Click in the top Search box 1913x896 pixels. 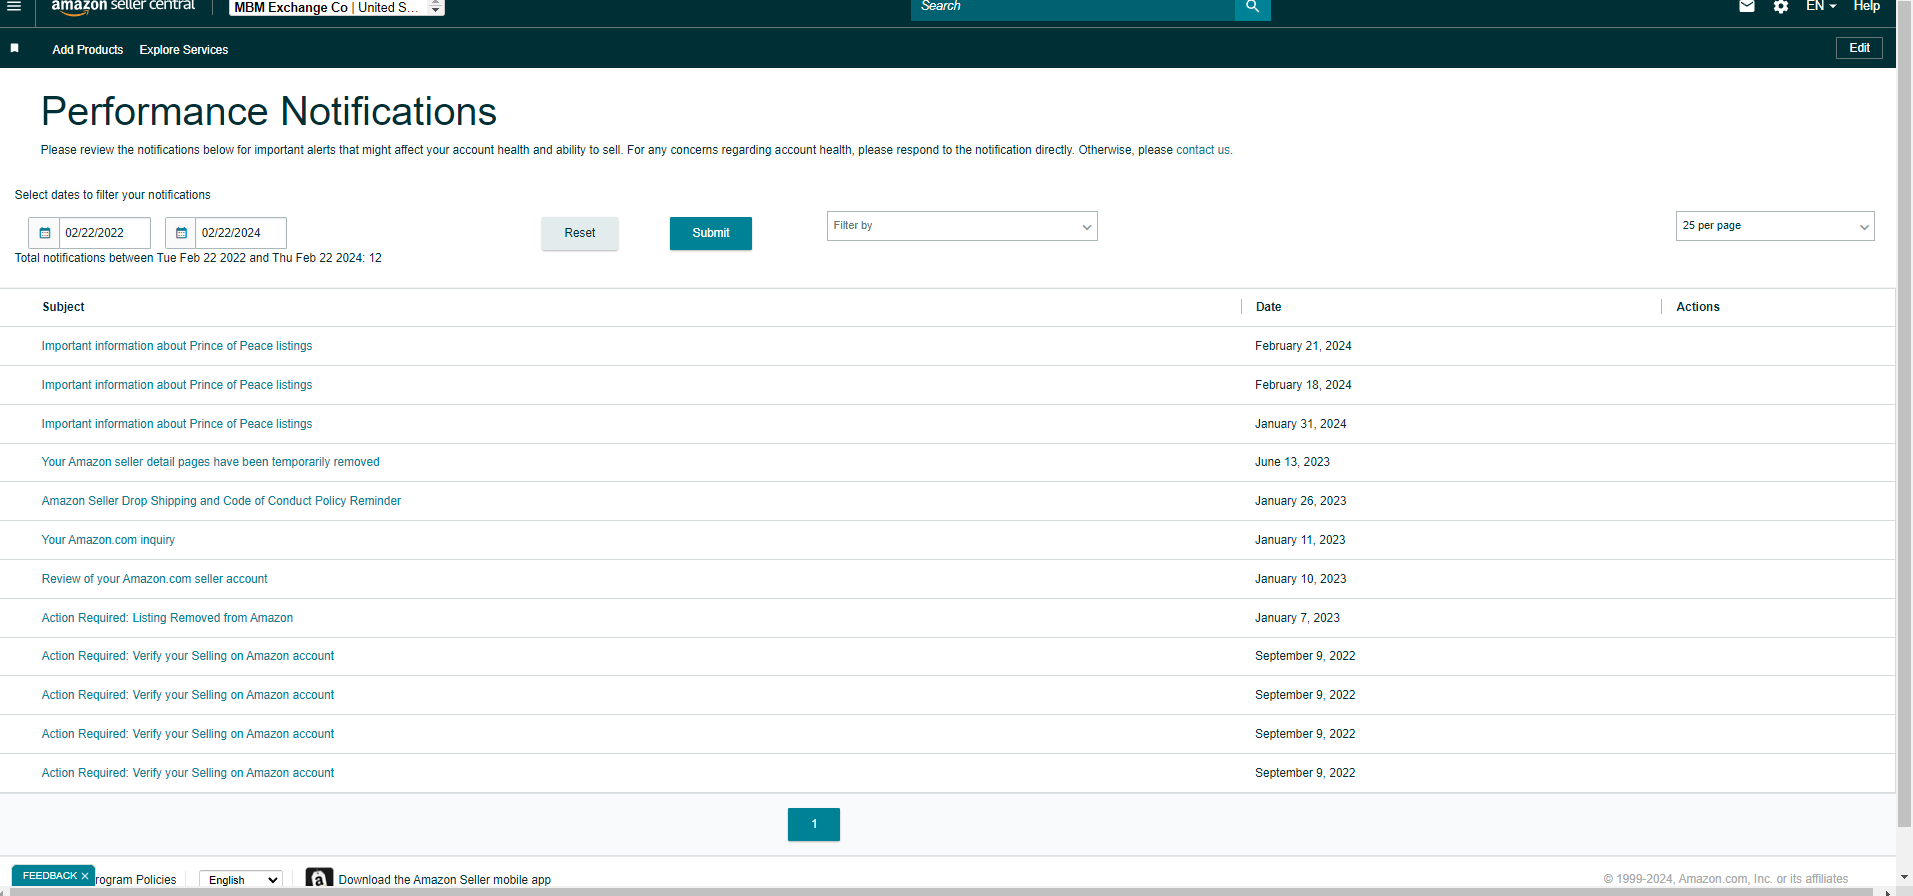(1073, 7)
